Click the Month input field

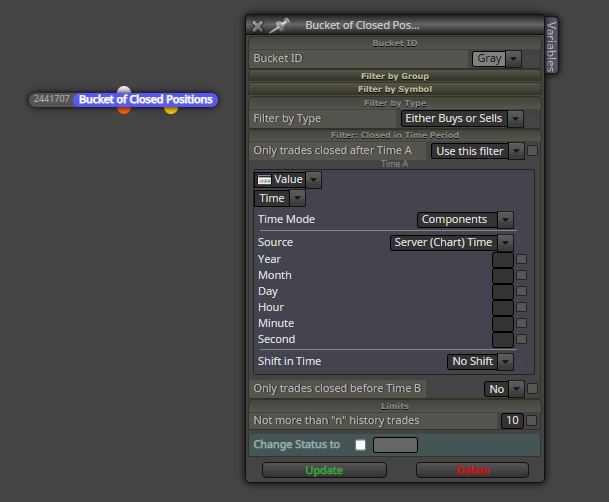(503, 276)
